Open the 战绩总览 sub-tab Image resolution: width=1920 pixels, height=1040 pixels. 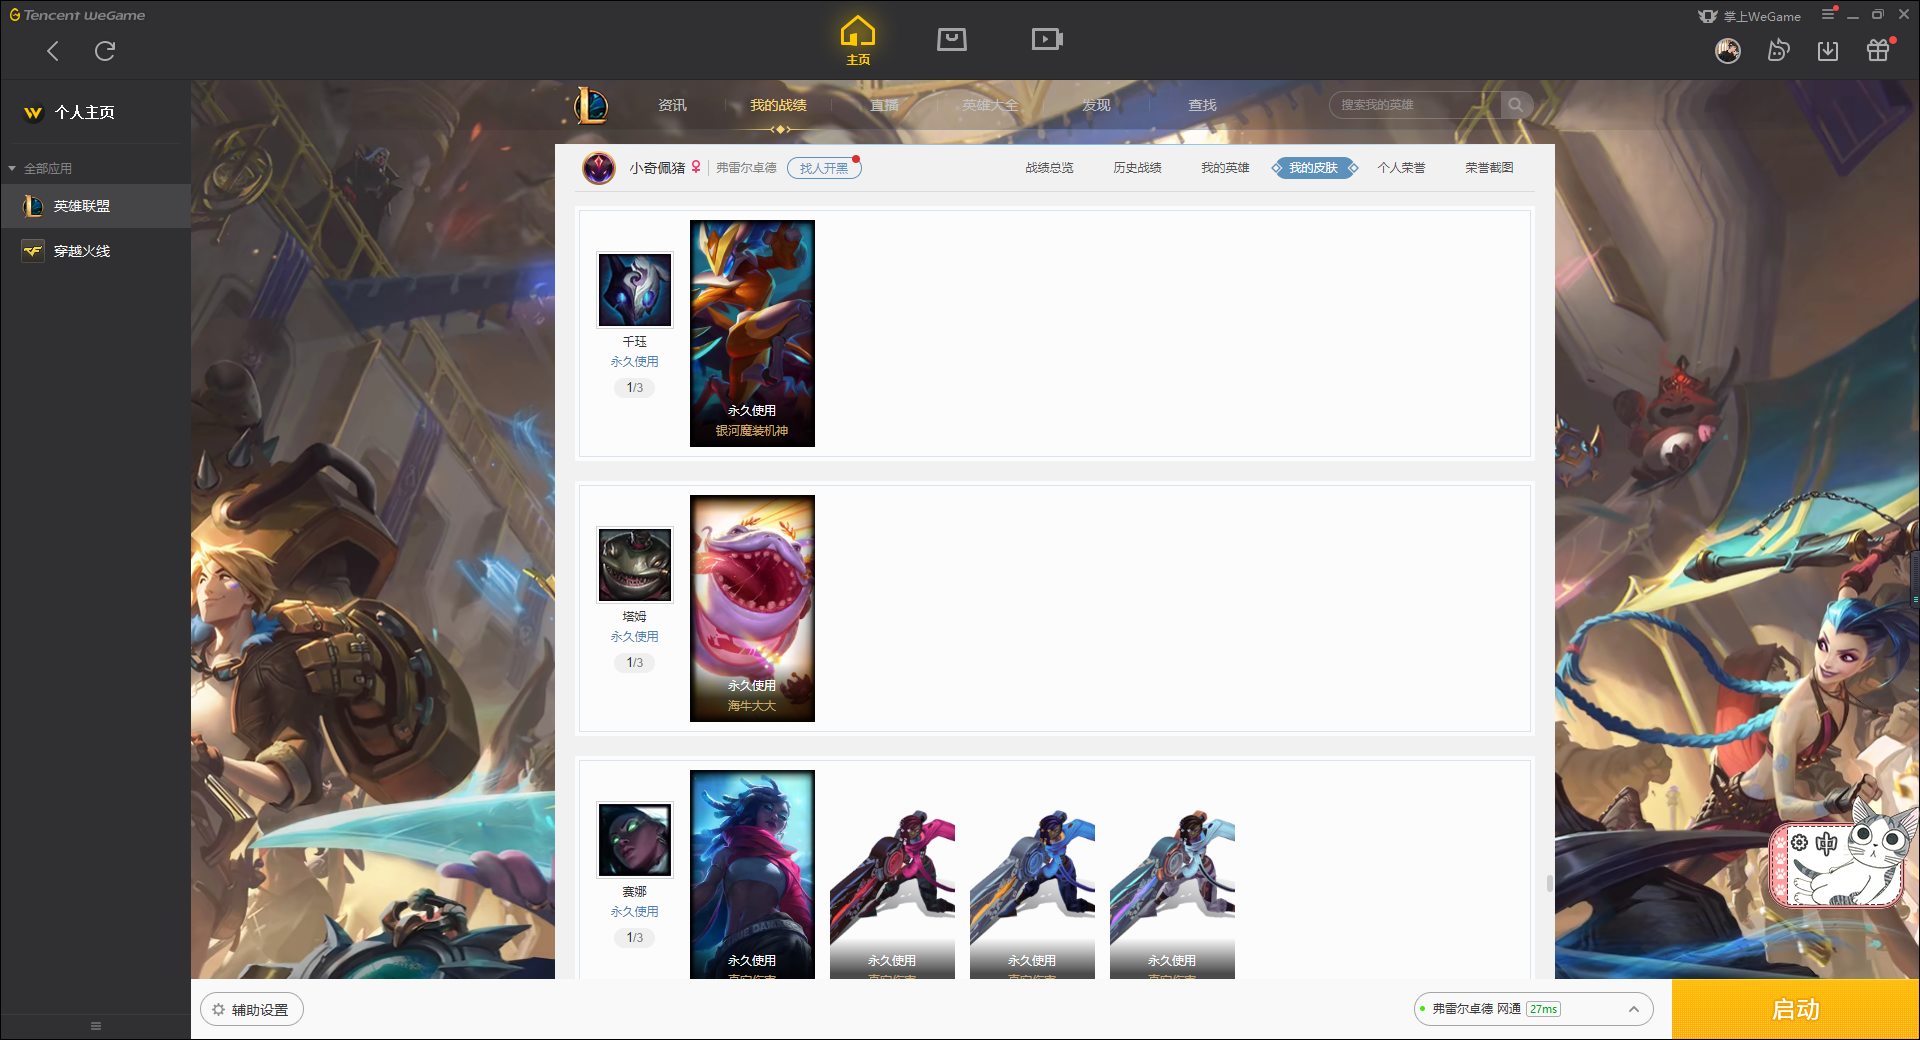click(1049, 168)
